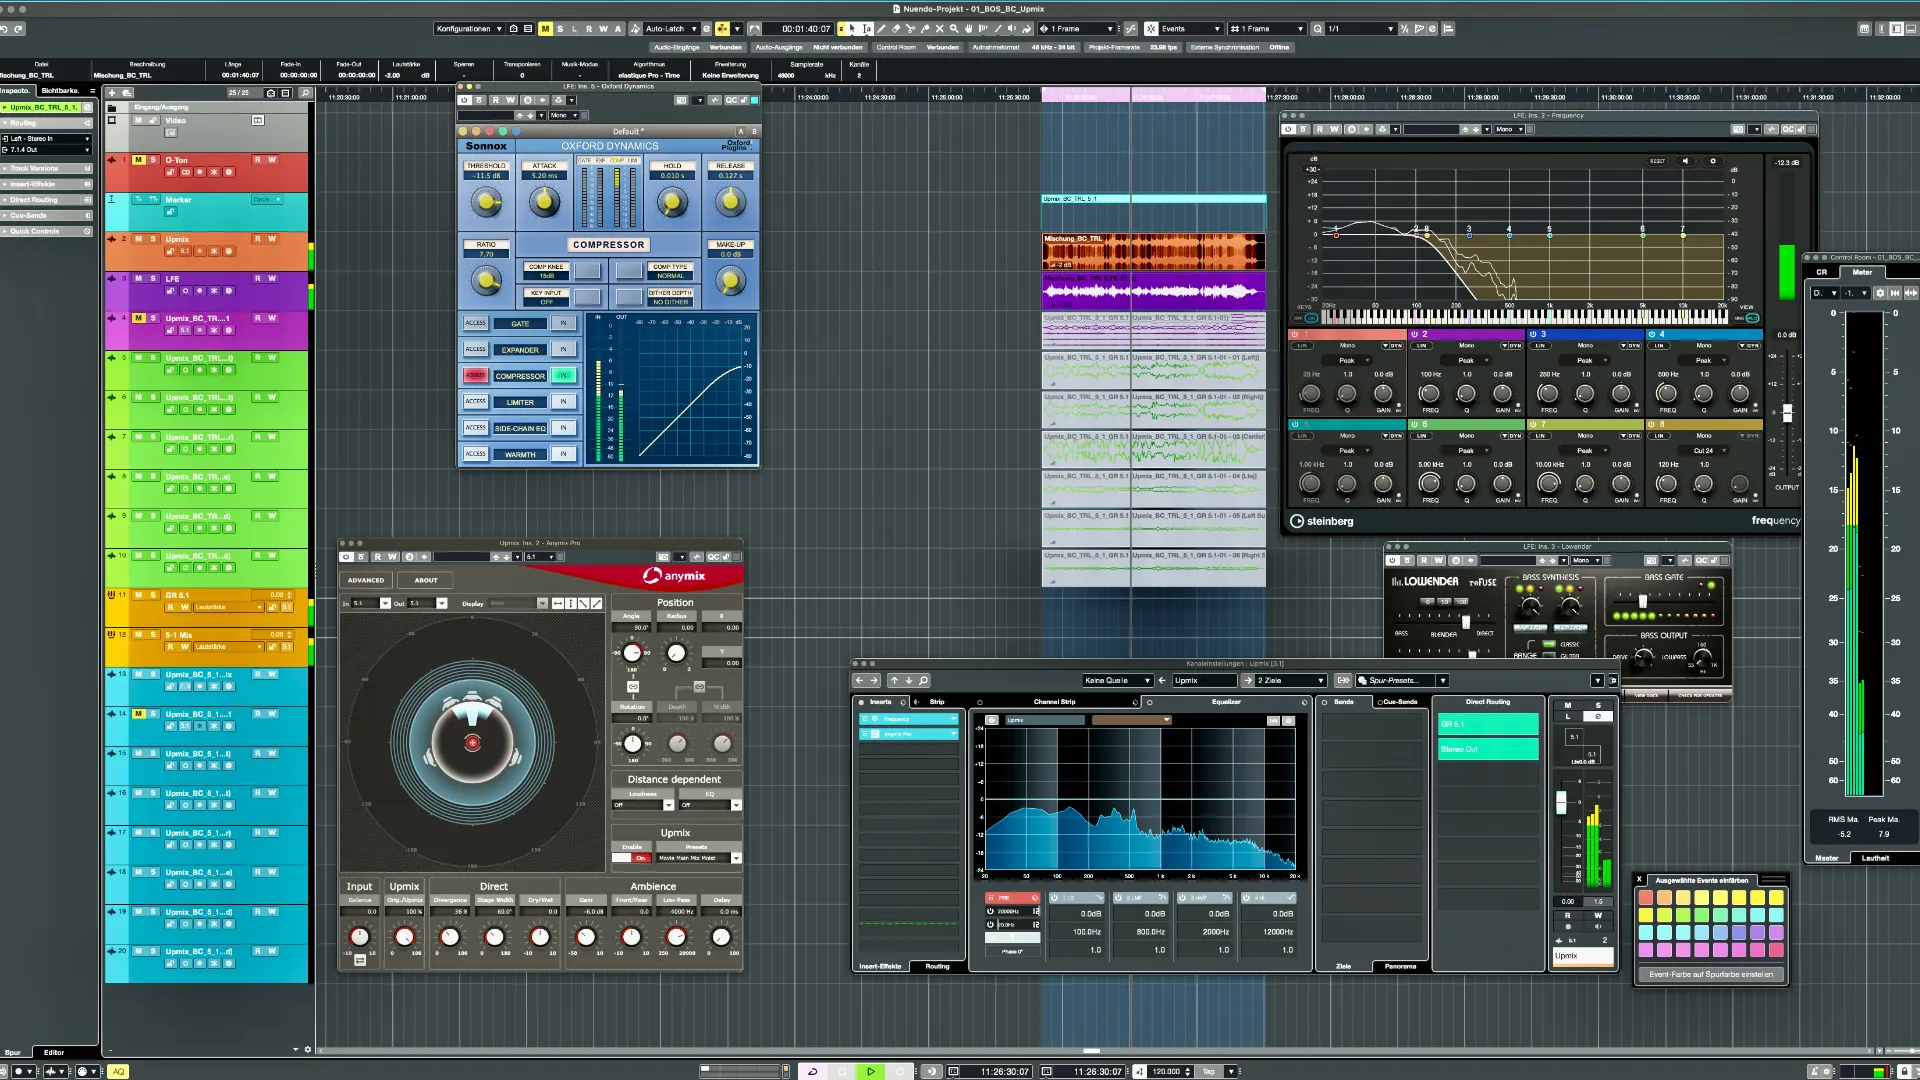Activate the cycle loop button in transport
Image resolution: width=1920 pixels, height=1080 pixels.
coord(812,1071)
